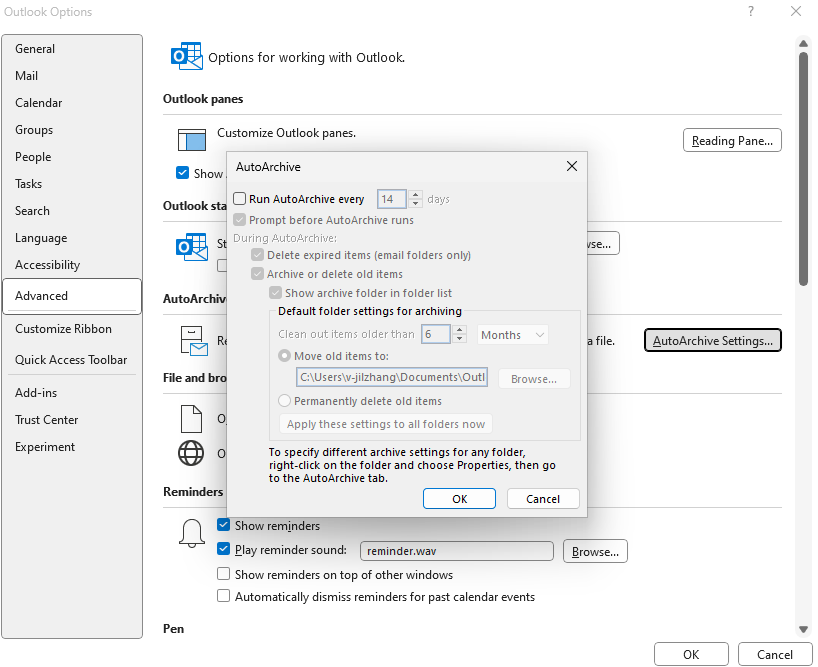Open the Mail options category
The width and height of the screenshot is (818, 667).
[x=71, y=76]
